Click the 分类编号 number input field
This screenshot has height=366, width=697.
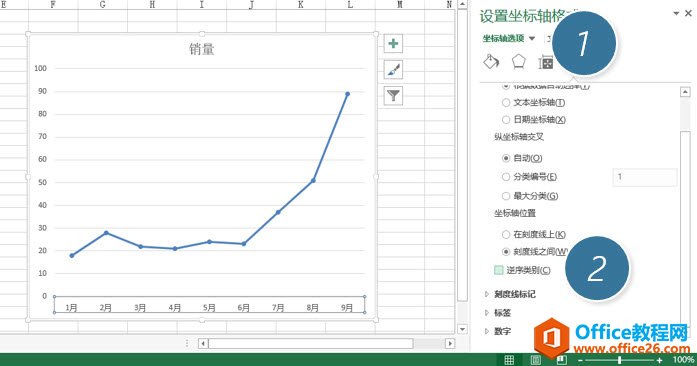[x=645, y=177]
